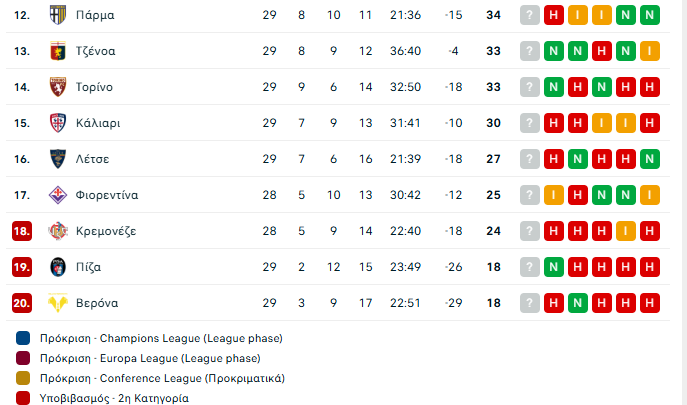Click the Τζένοα team name
Screen dimensions: 687x405
click(96, 51)
